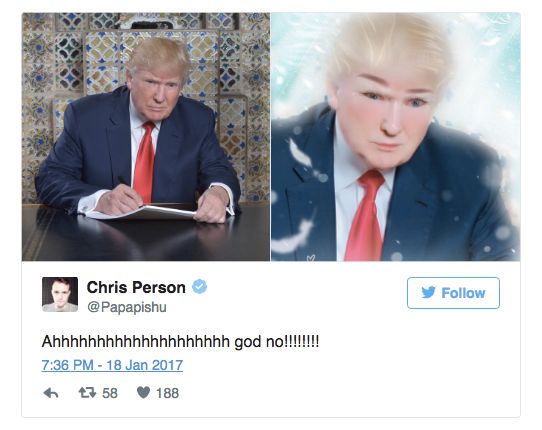Open the @Papapishu handle link
542x430 pixels.
tap(127, 307)
